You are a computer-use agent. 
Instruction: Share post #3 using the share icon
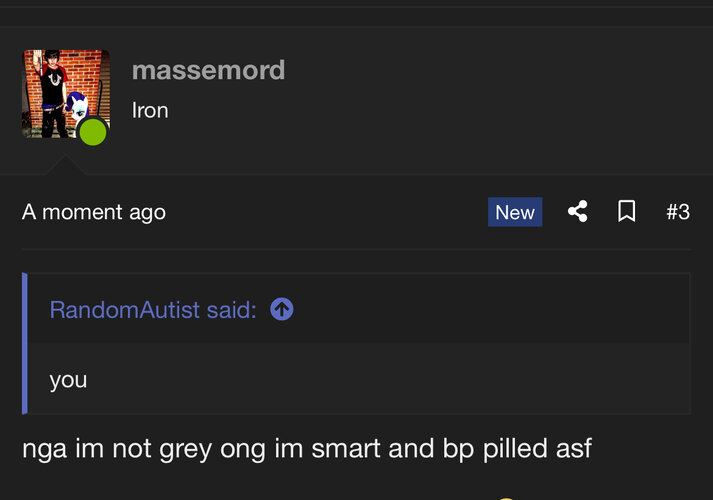point(577,211)
